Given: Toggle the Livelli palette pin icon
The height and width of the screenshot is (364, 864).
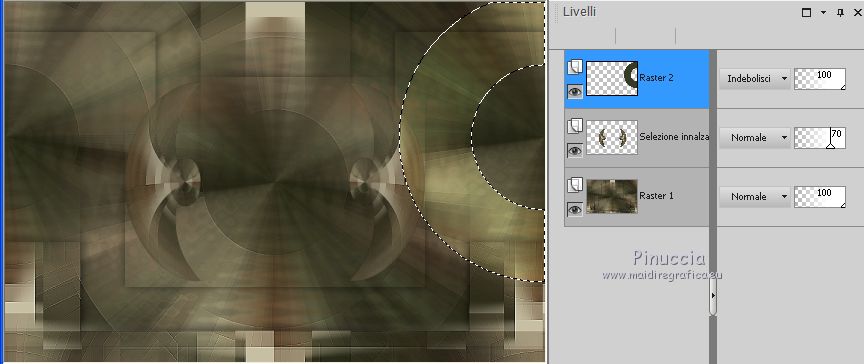Looking at the screenshot, I should (840, 12).
